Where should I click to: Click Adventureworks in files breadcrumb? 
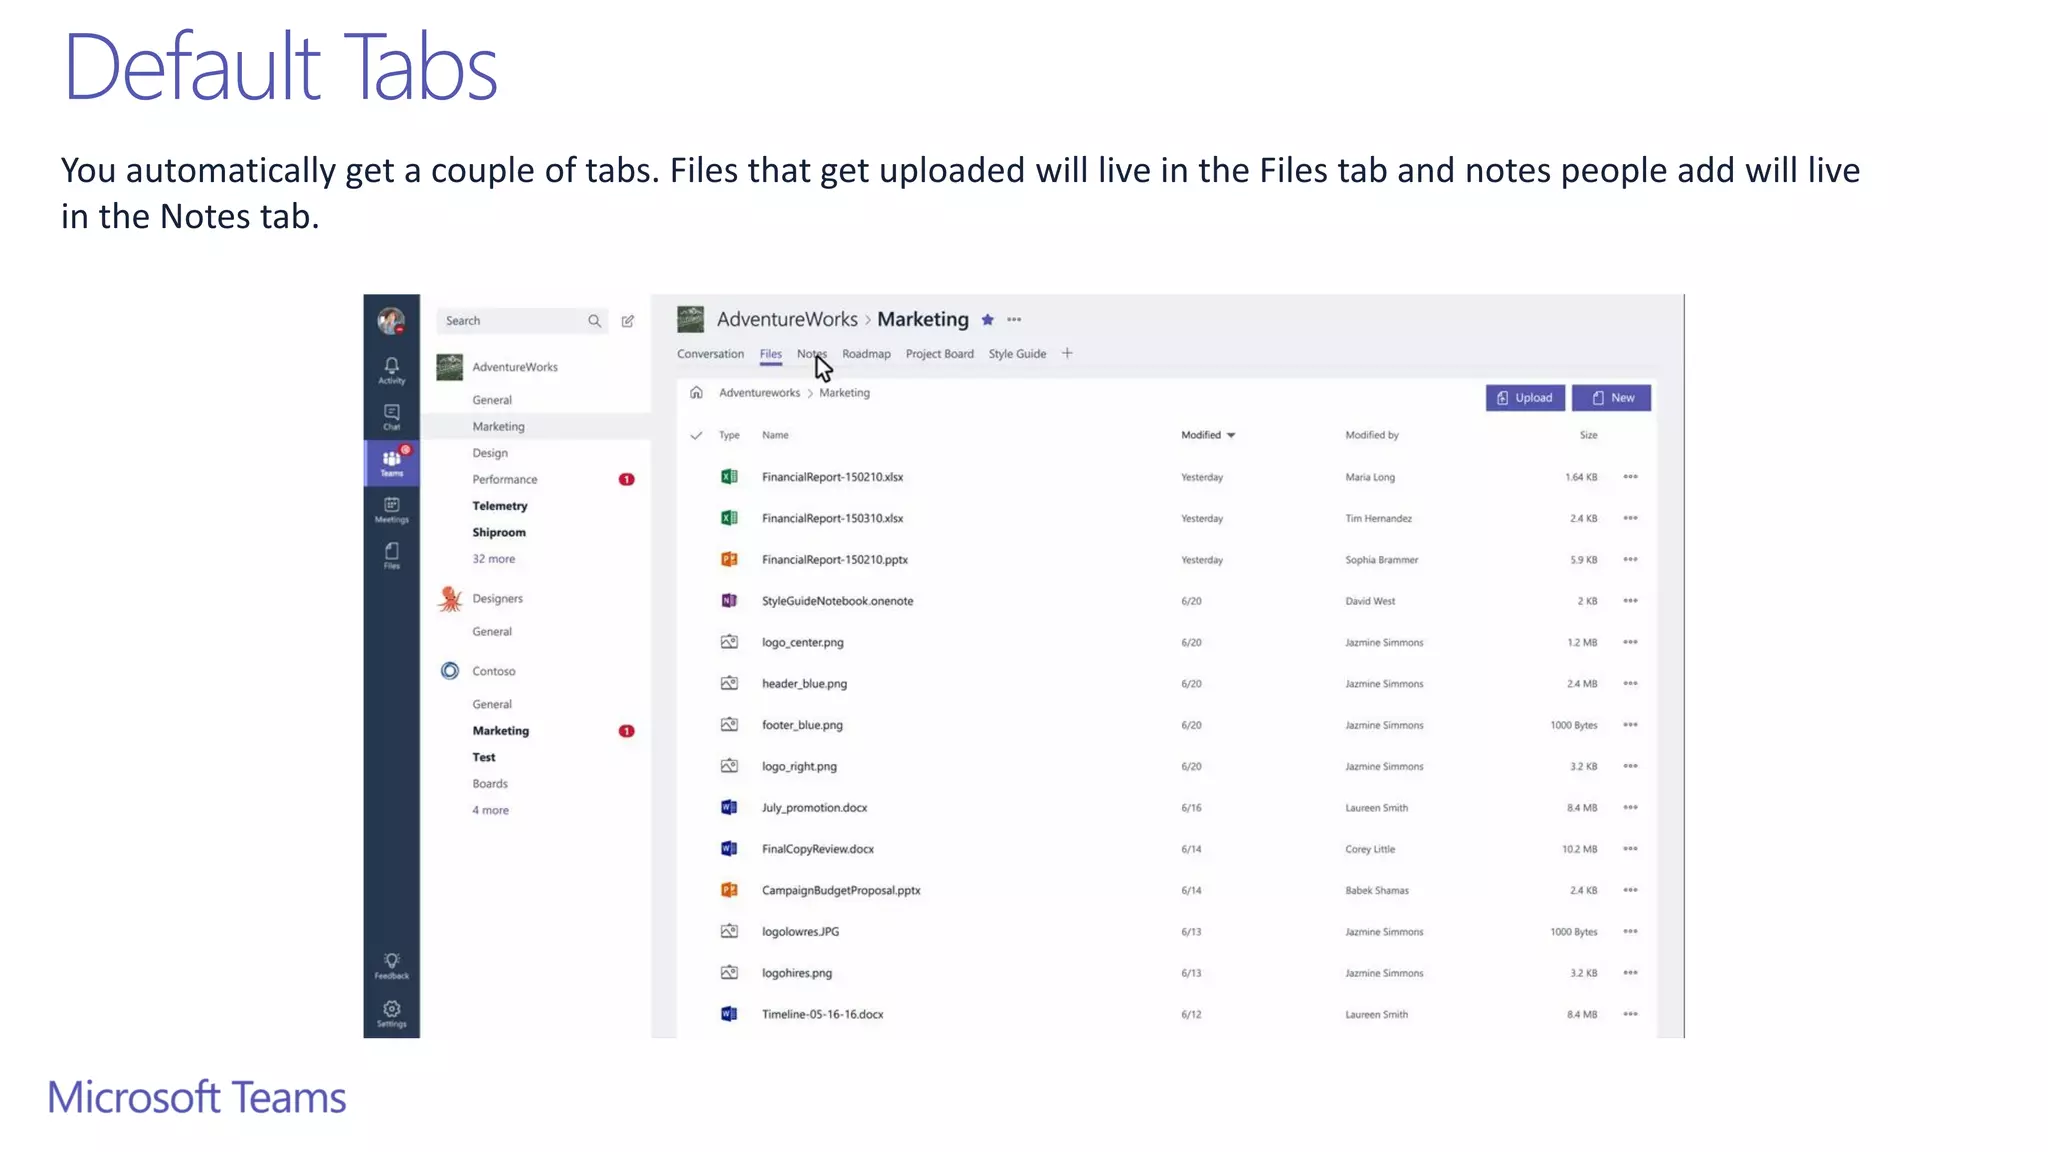pyautogui.click(x=759, y=393)
